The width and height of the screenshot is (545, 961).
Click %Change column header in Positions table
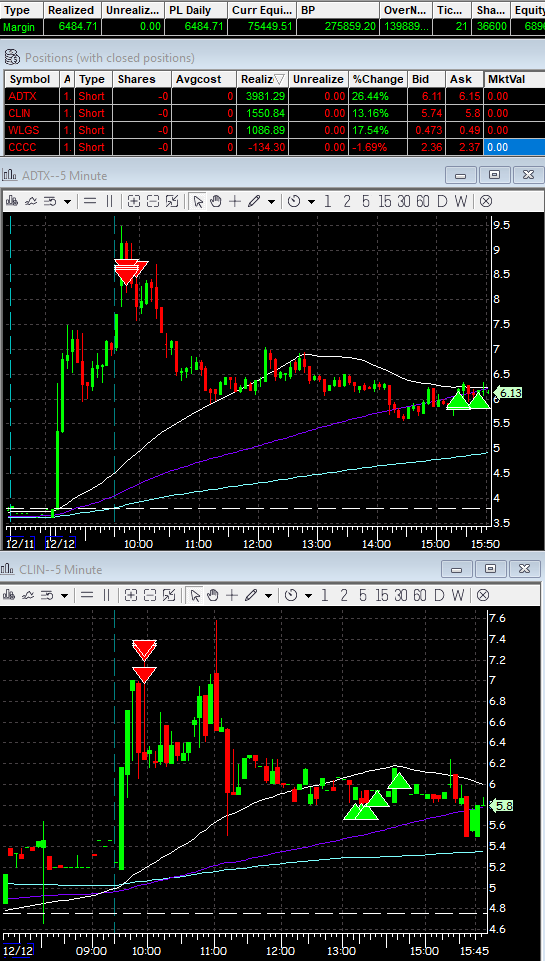pyautogui.click(x=378, y=79)
